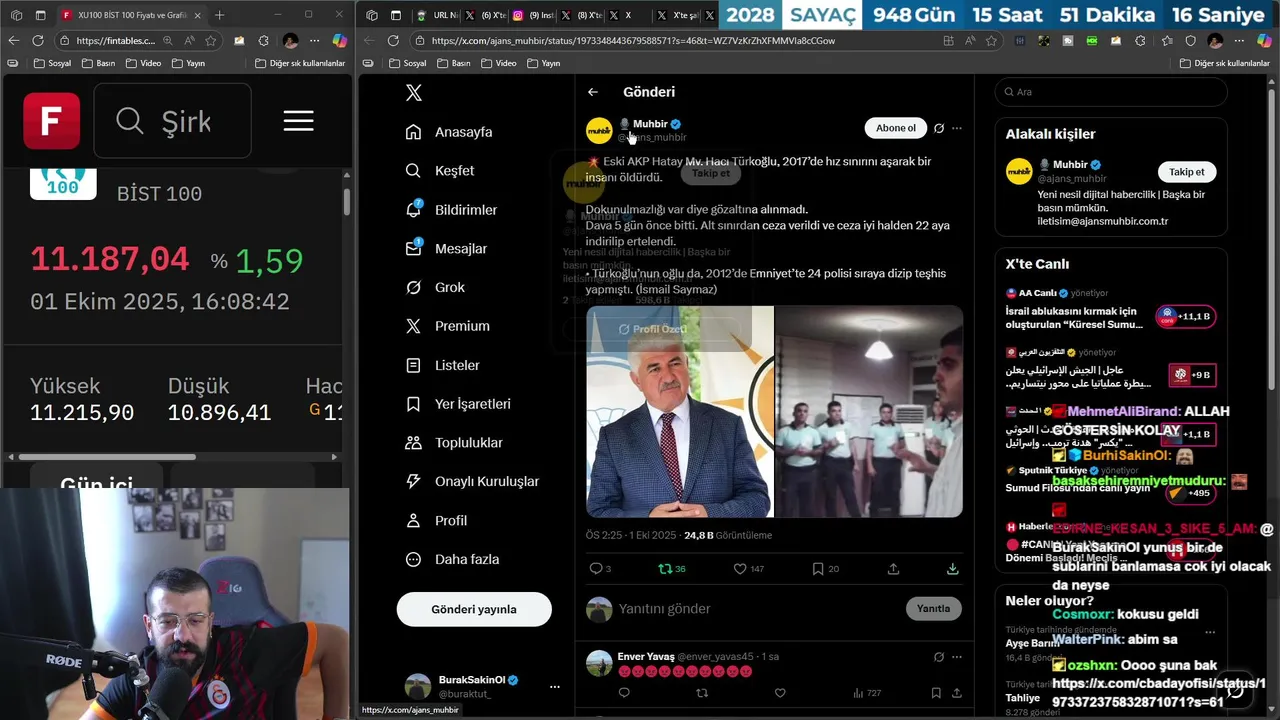1280x720 pixels.
Task: Open the extensions puzzle icon in the Fintables window
Action: pos(263,41)
